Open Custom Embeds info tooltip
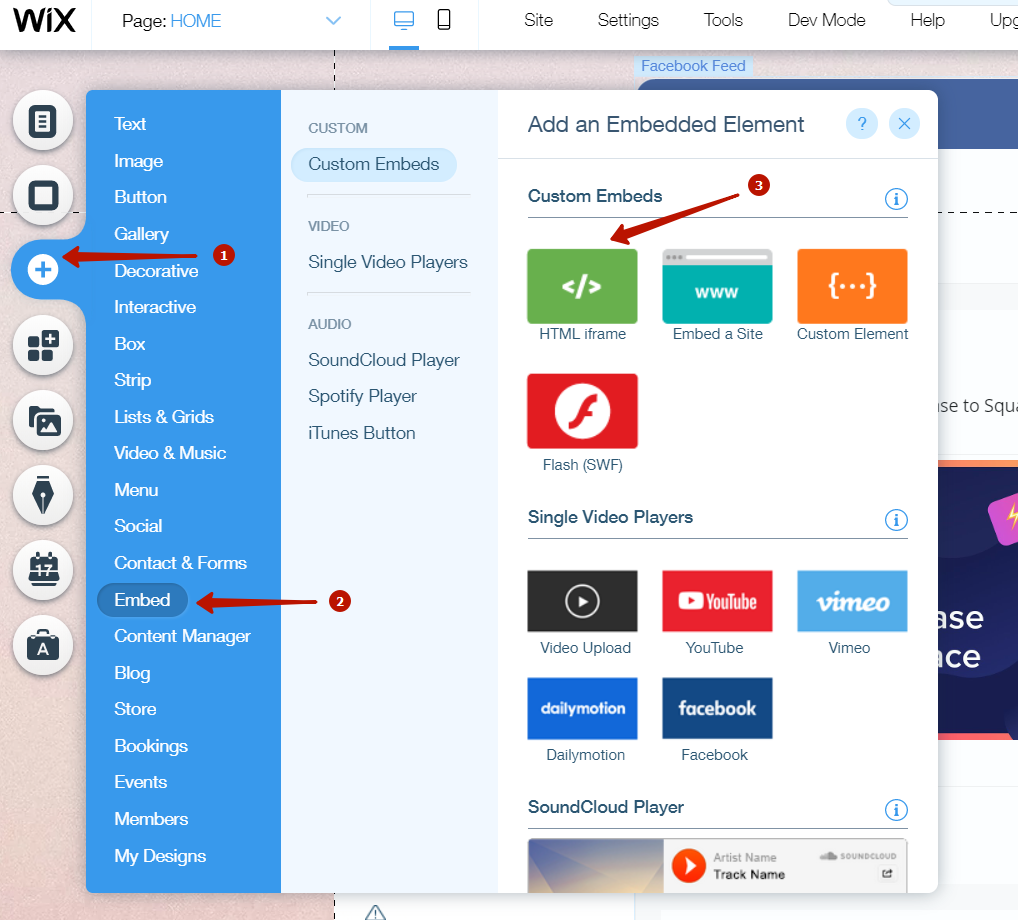 tap(896, 199)
